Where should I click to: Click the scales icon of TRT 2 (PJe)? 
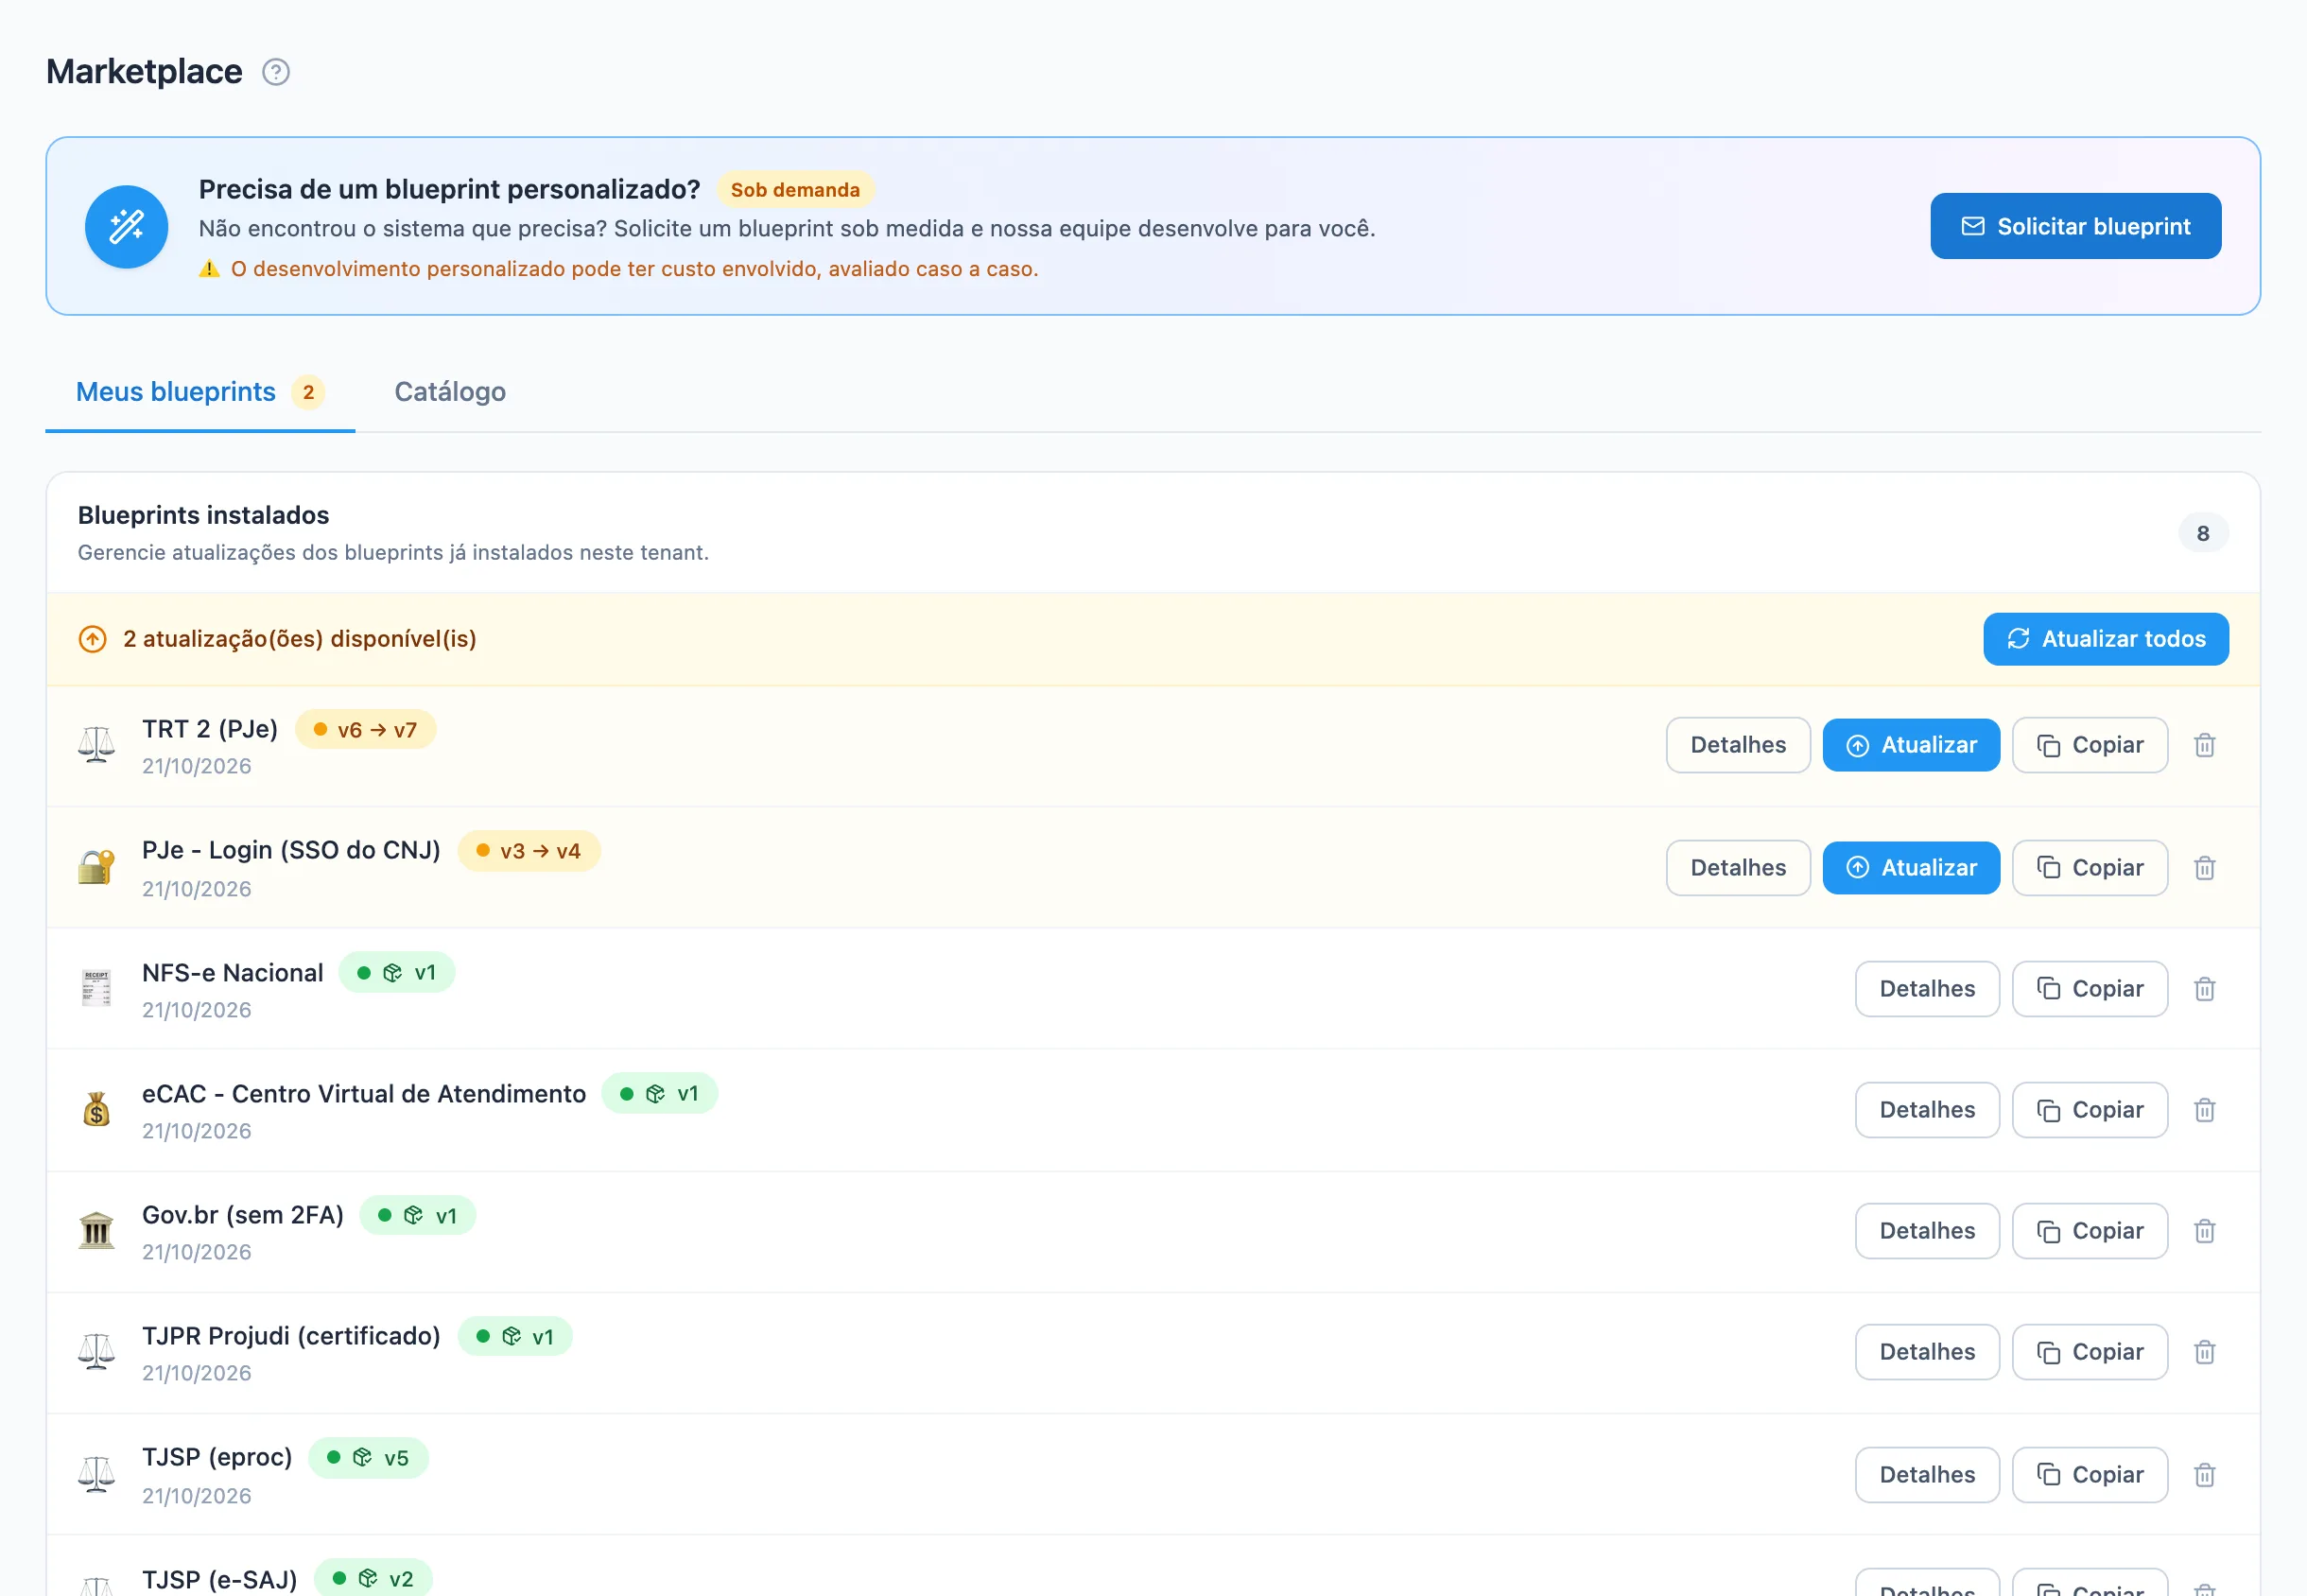(x=97, y=745)
